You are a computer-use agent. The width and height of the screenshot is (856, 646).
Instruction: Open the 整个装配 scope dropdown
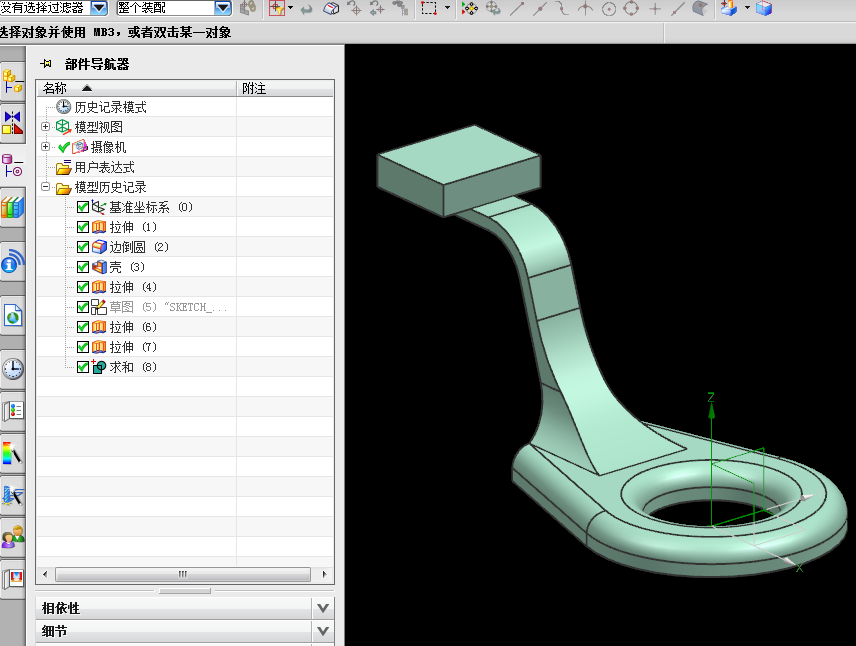click(222, 8)
